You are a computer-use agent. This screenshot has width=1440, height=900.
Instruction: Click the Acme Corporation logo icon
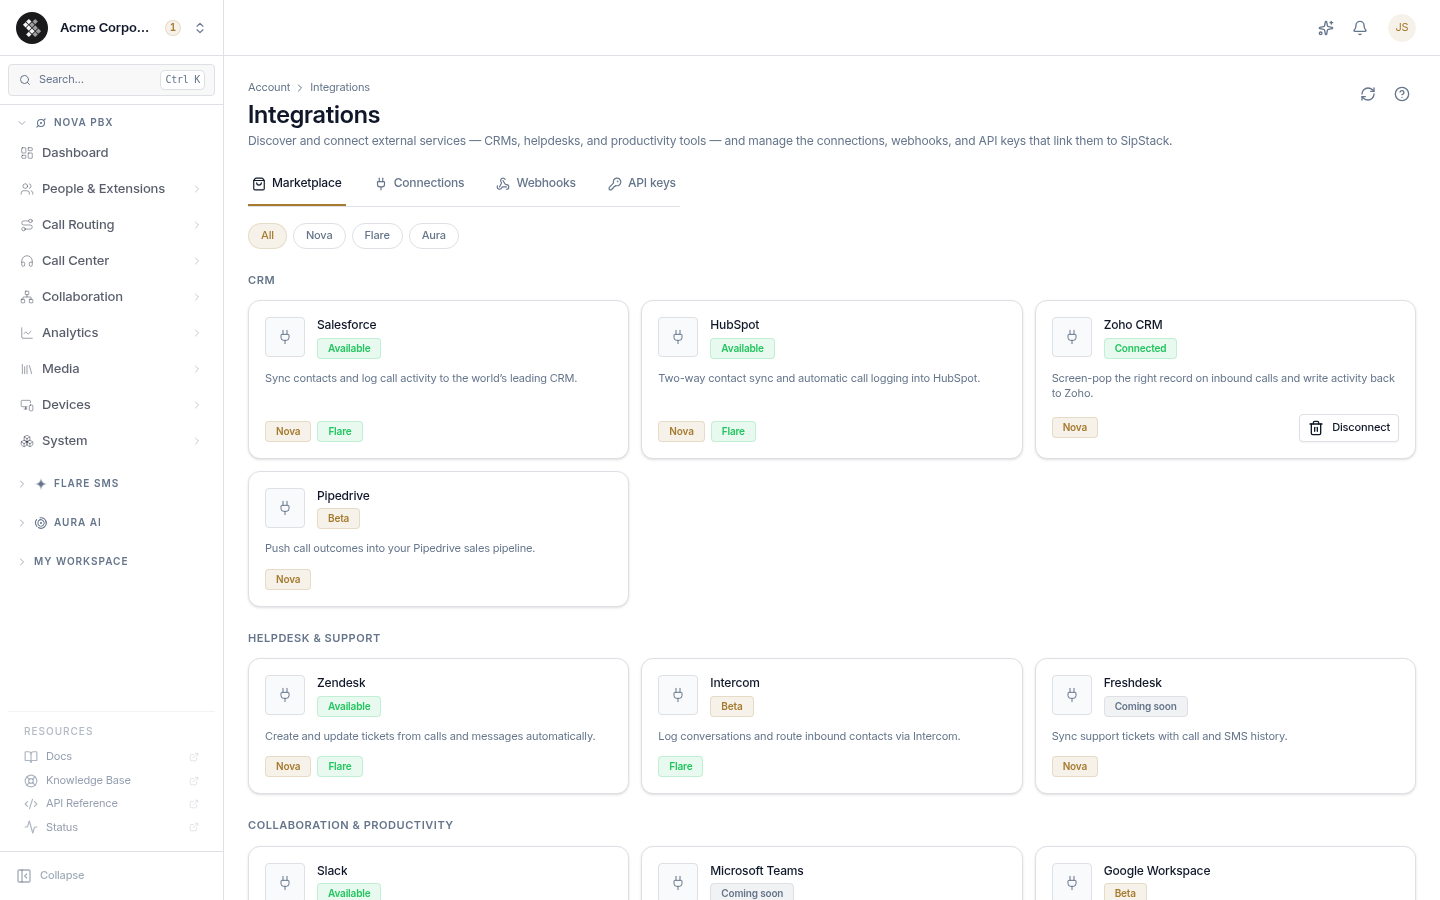tap(32, 28)
